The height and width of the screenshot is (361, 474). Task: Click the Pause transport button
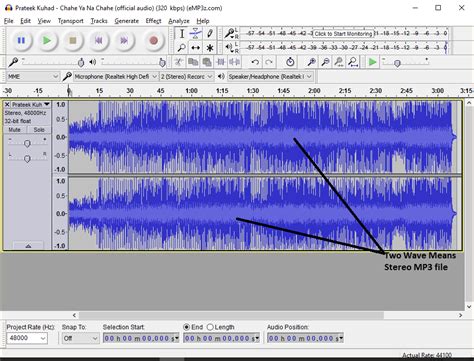(21, 41)
